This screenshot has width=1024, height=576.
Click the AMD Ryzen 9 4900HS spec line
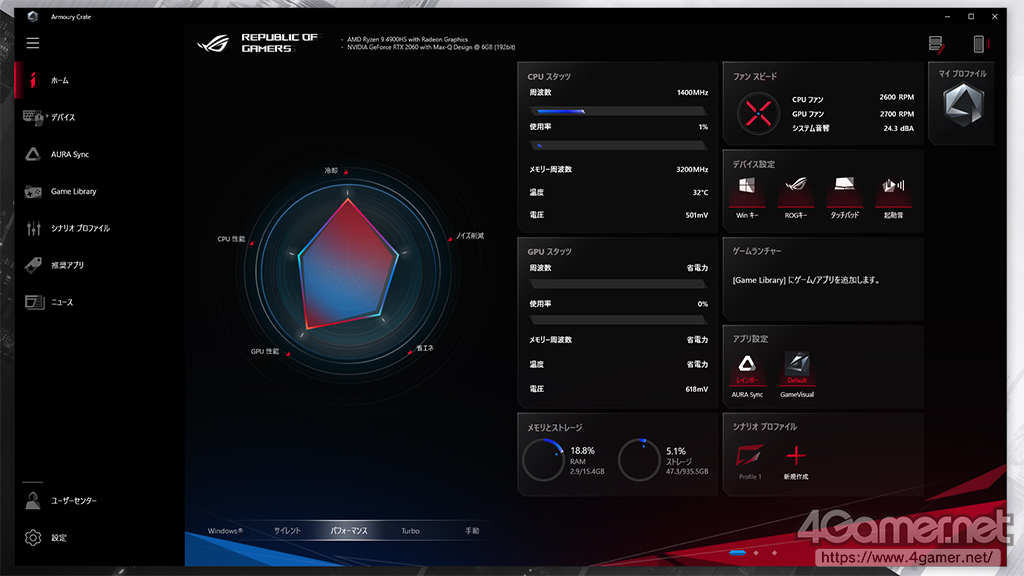[x=407, y=39]
